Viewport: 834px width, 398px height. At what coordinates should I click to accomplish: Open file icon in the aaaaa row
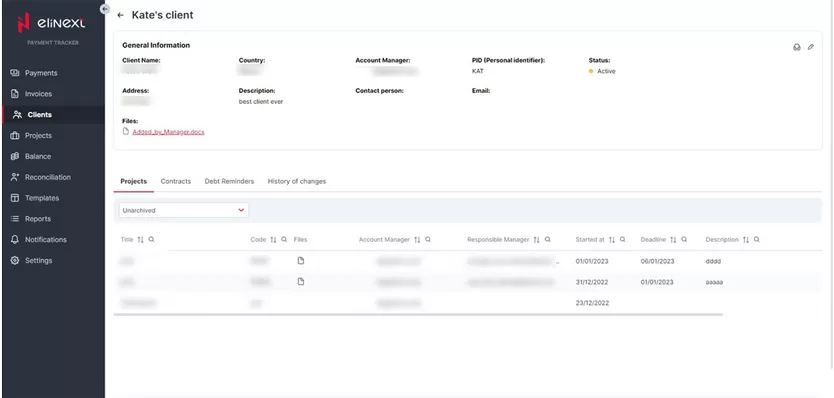pos(301,281)
